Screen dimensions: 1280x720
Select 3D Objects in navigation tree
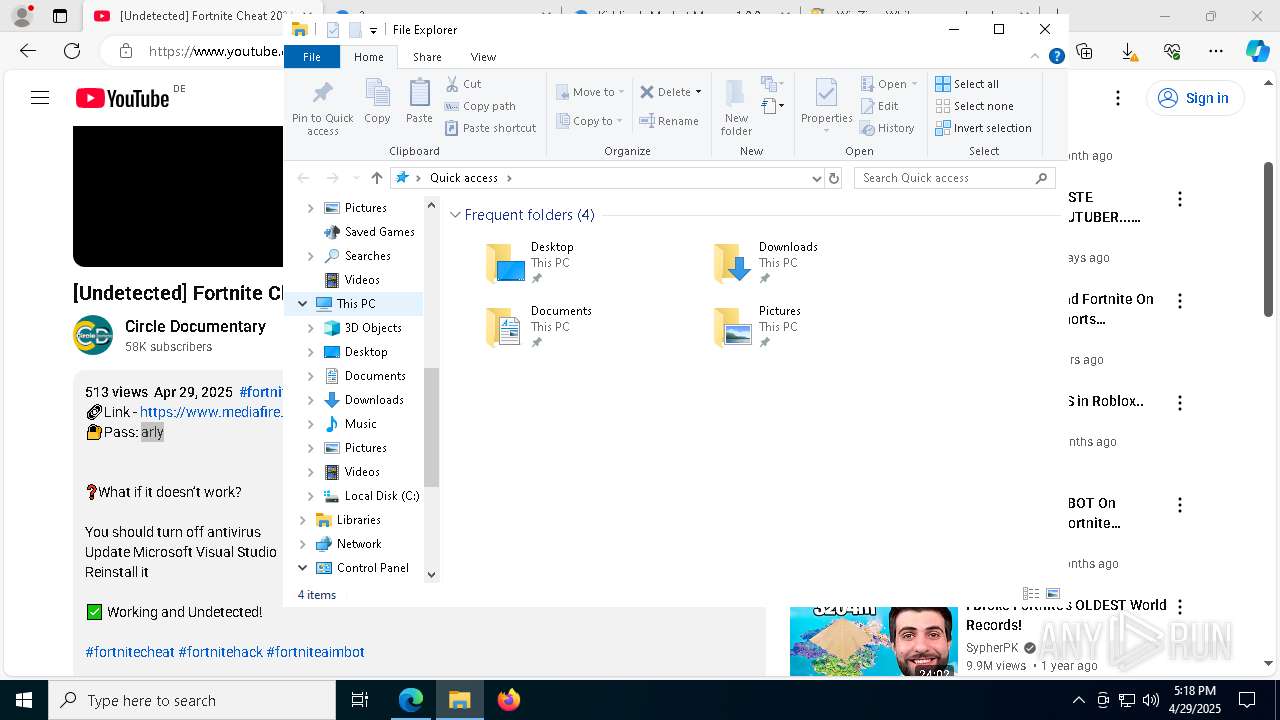pos(372,328)
